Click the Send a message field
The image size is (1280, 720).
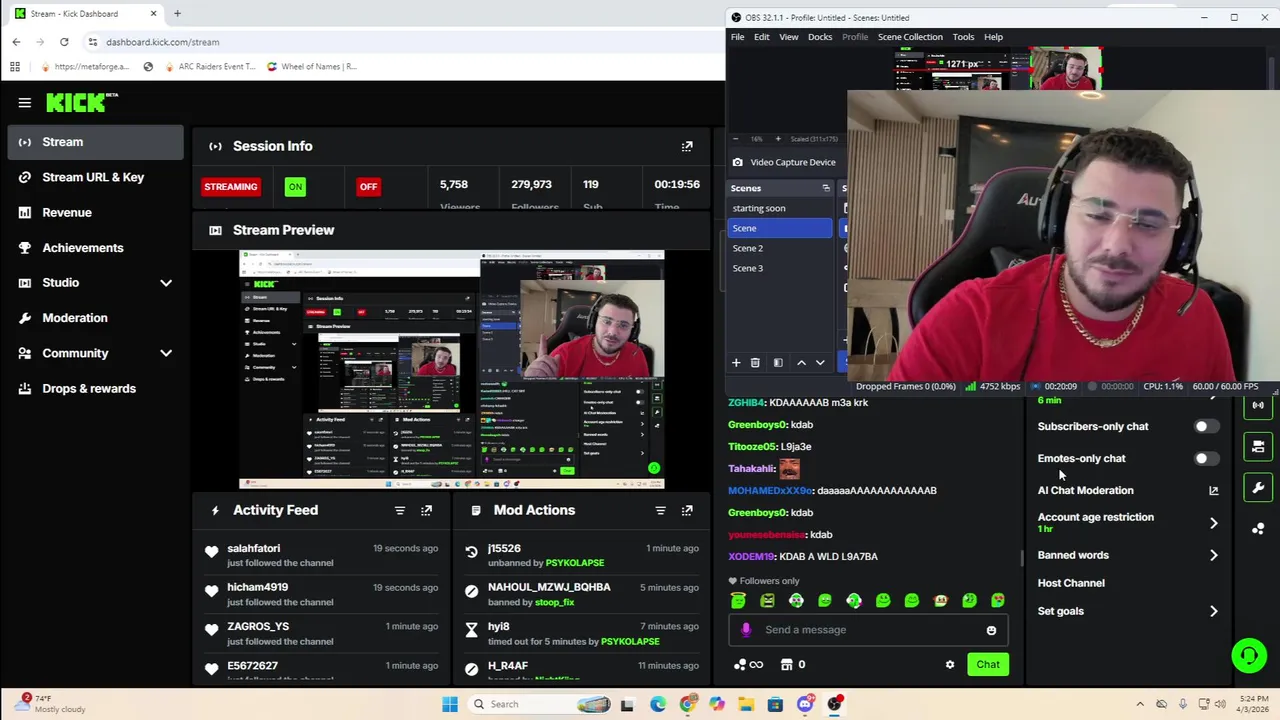[x=868, y=630]
